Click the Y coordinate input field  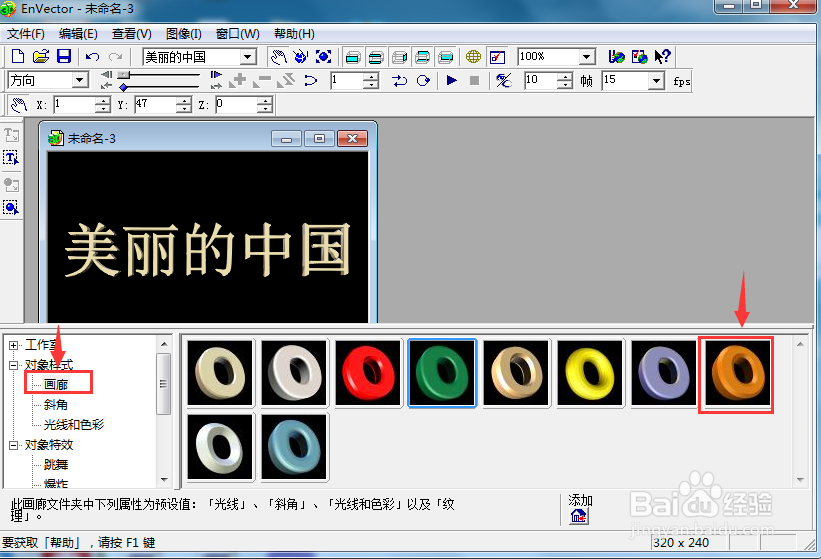(156, 105)
